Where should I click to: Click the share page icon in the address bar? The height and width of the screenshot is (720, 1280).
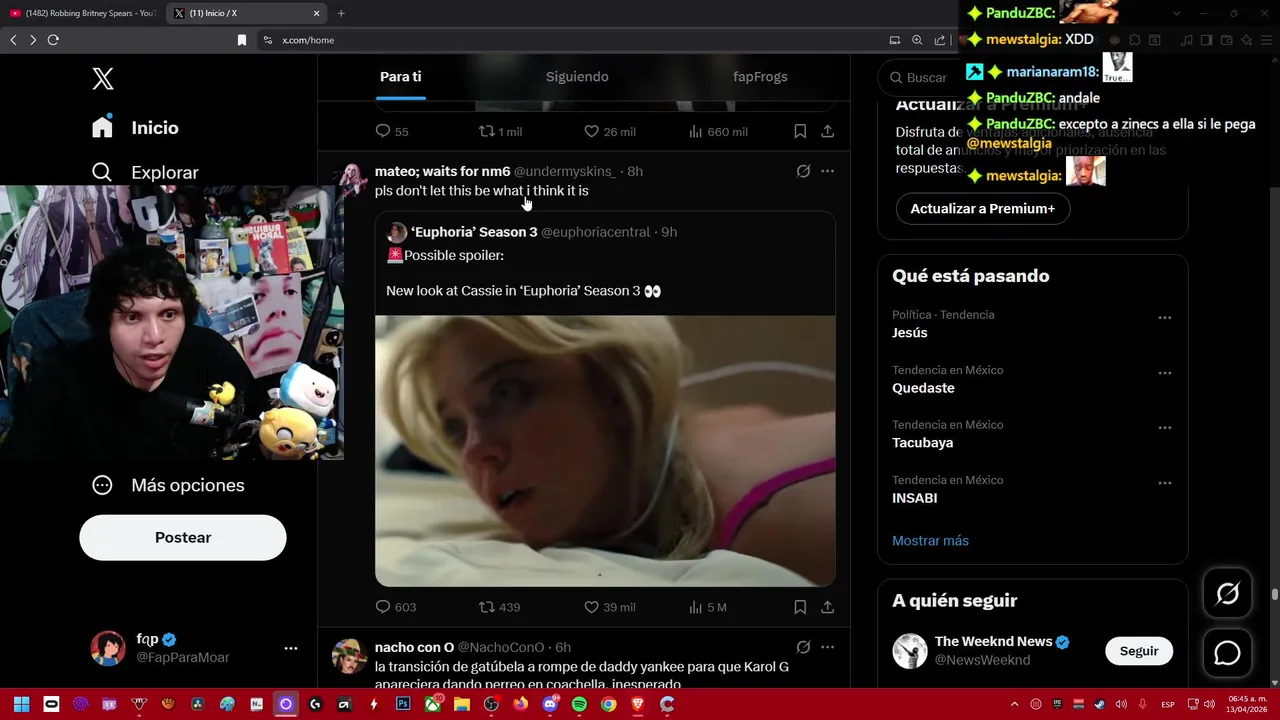coord(940,40)
